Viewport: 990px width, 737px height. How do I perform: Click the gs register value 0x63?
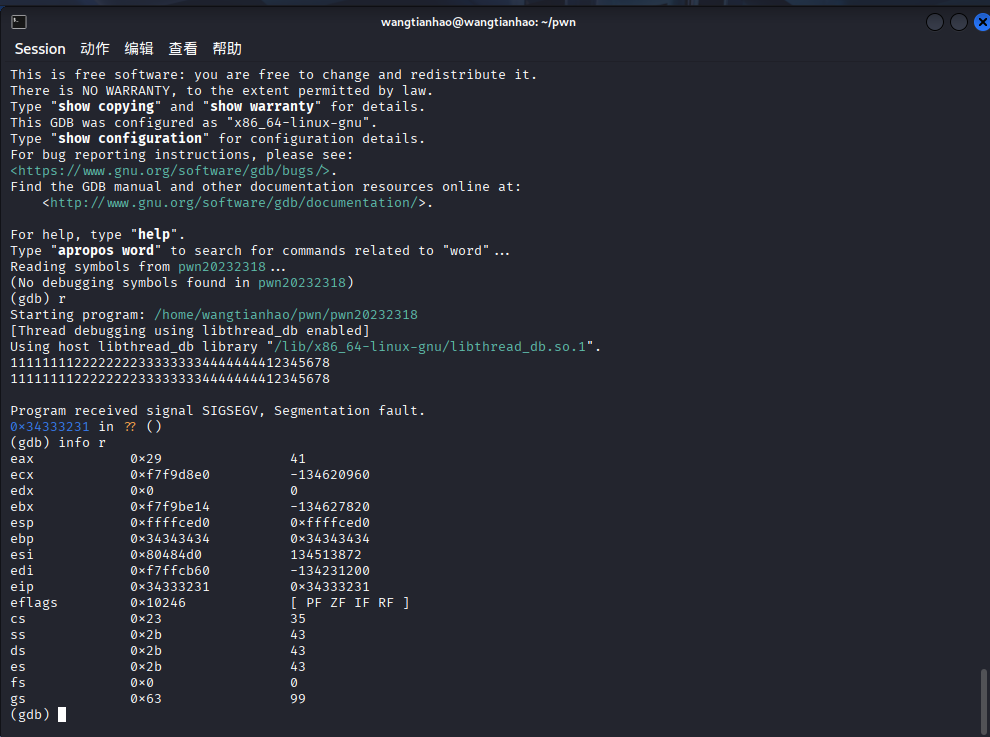pyautogui.click(x=146, y=698)
